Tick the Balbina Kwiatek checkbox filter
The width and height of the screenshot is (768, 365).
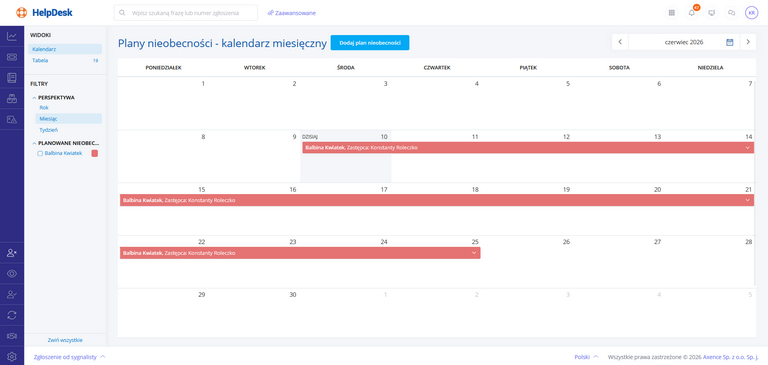click(40, 153)
